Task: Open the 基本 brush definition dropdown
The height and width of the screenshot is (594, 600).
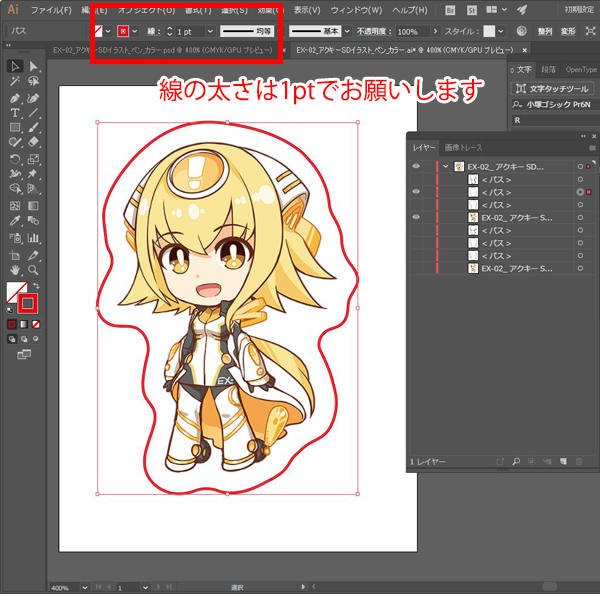Action: [347, 31]
